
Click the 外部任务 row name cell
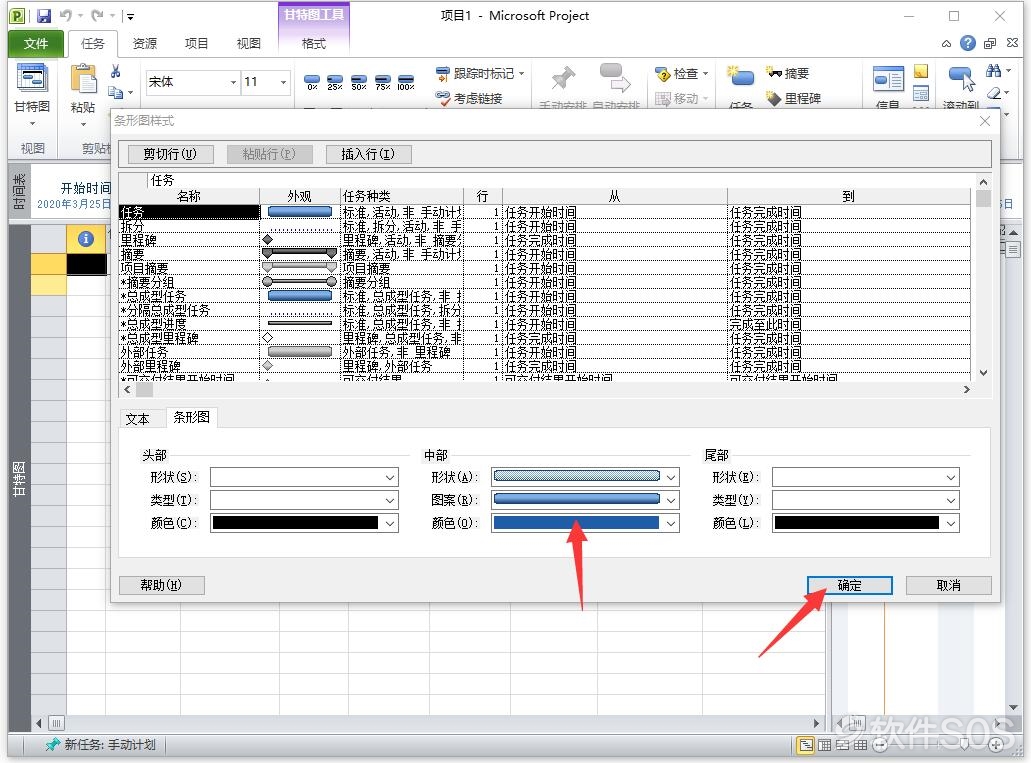coord(189,352)
